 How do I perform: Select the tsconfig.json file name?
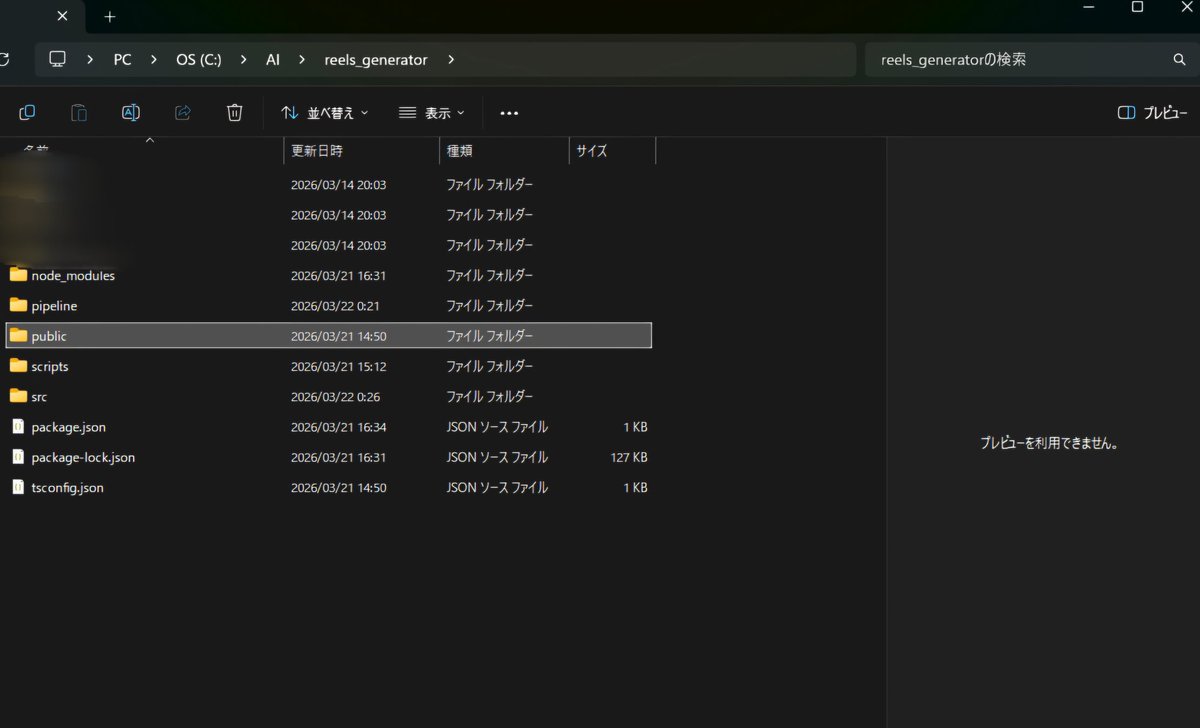(67, 488)
